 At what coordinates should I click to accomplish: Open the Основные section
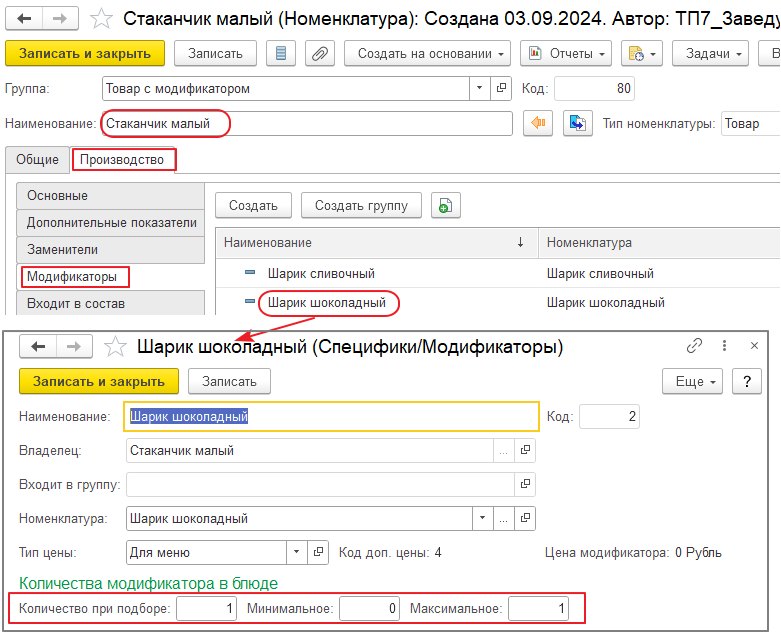click(x=111, y=196)
